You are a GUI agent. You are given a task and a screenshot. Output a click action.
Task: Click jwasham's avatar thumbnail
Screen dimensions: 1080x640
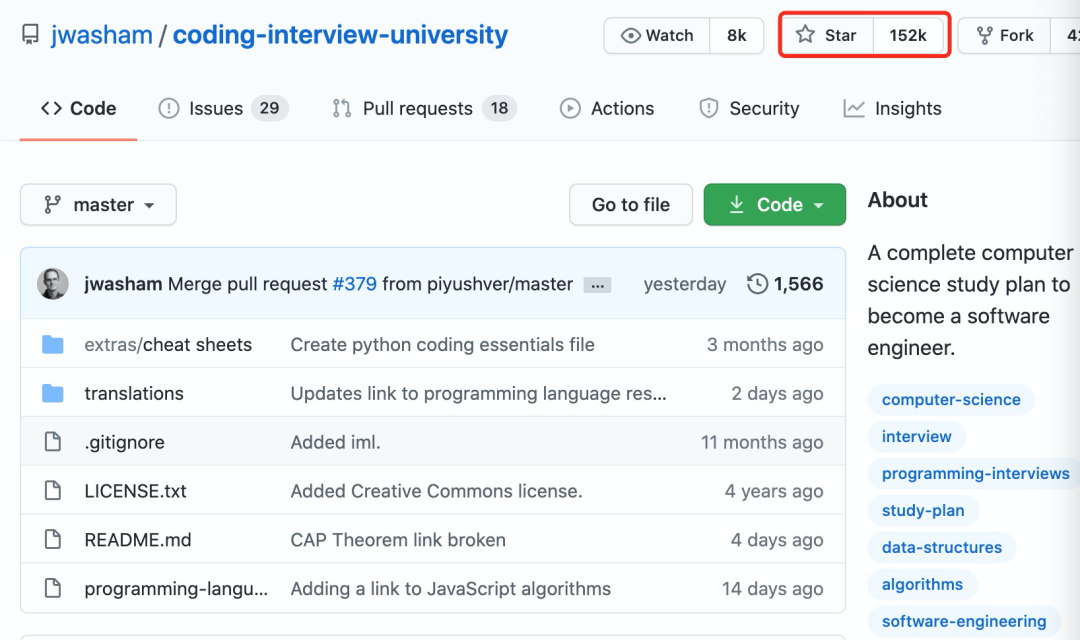tap(53, 284)
